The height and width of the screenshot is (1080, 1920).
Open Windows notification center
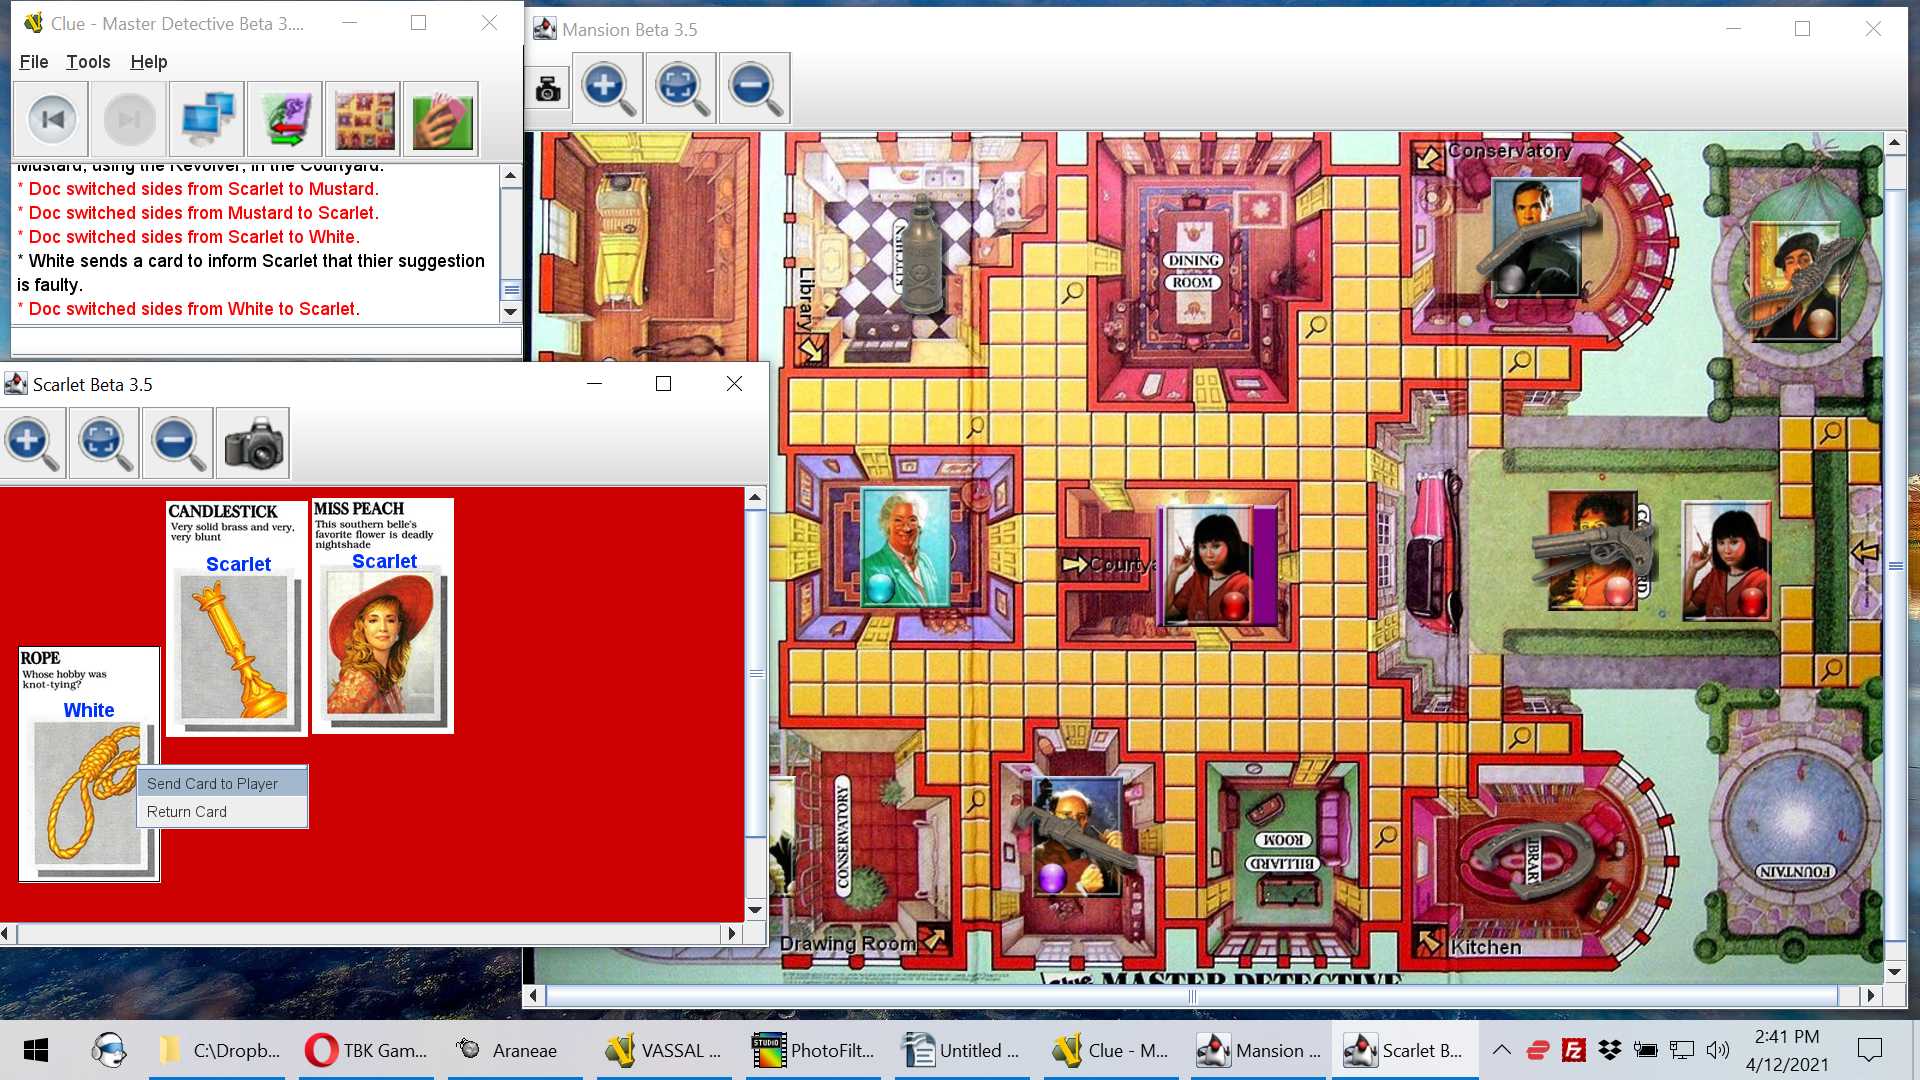click(1869, 1049)
